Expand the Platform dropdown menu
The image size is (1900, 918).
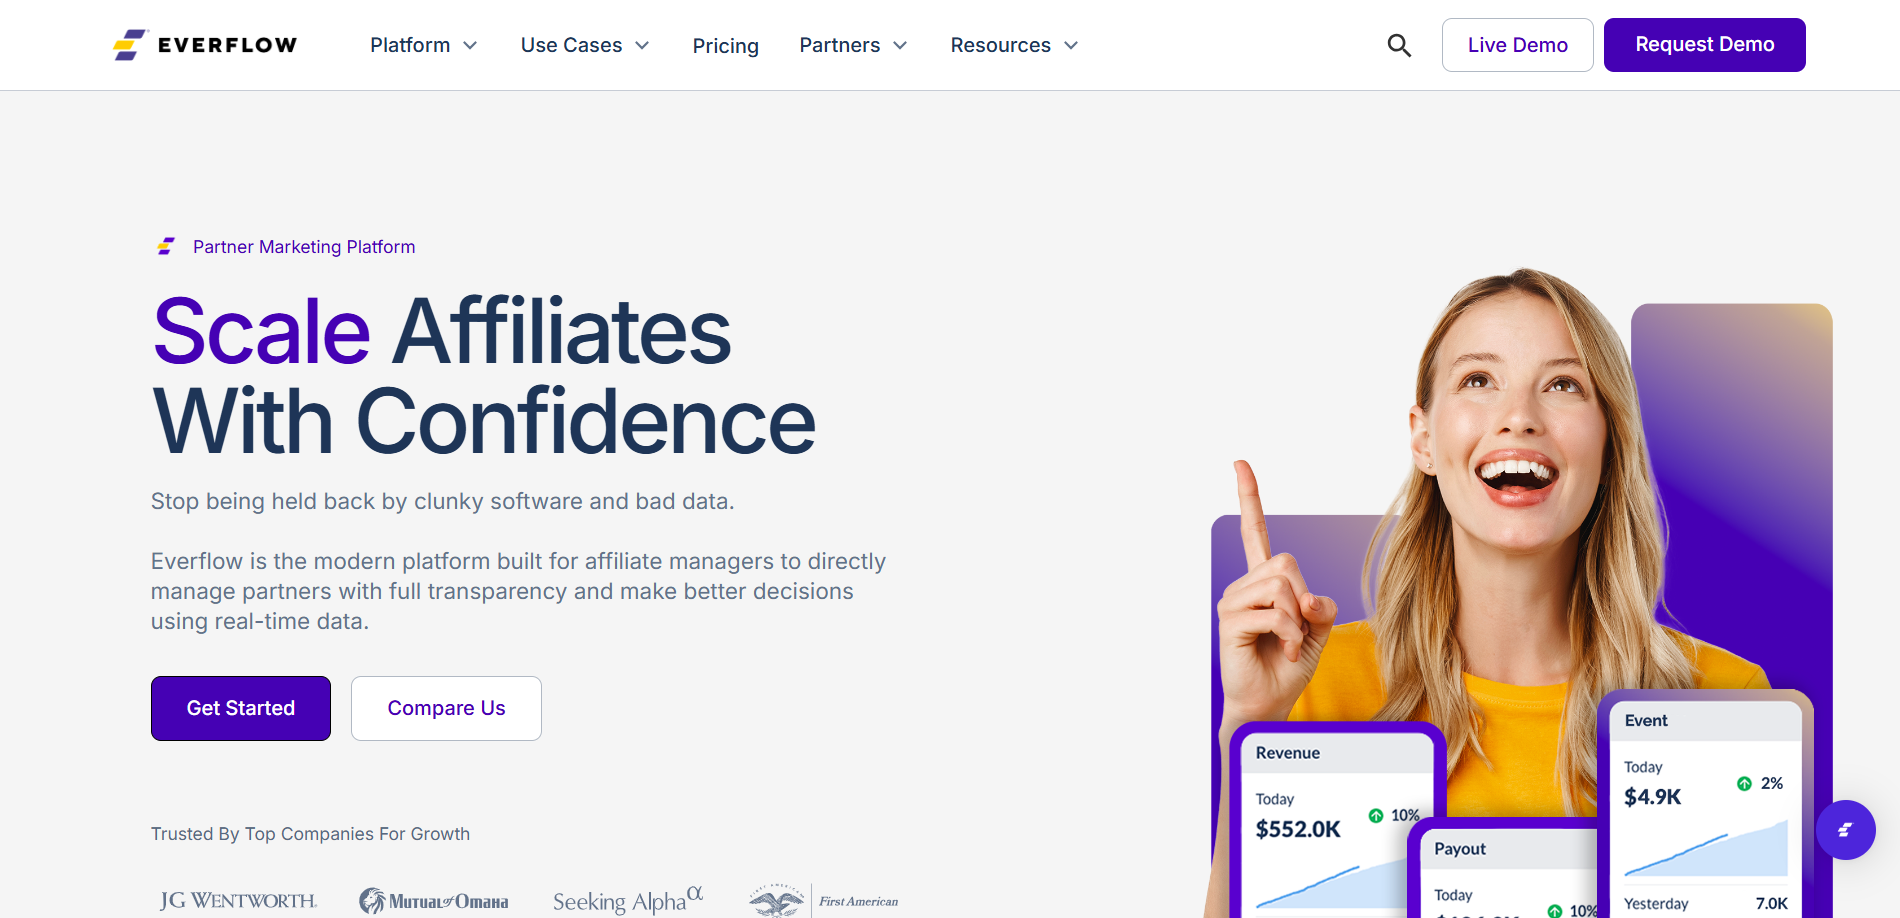coord(424,45)
